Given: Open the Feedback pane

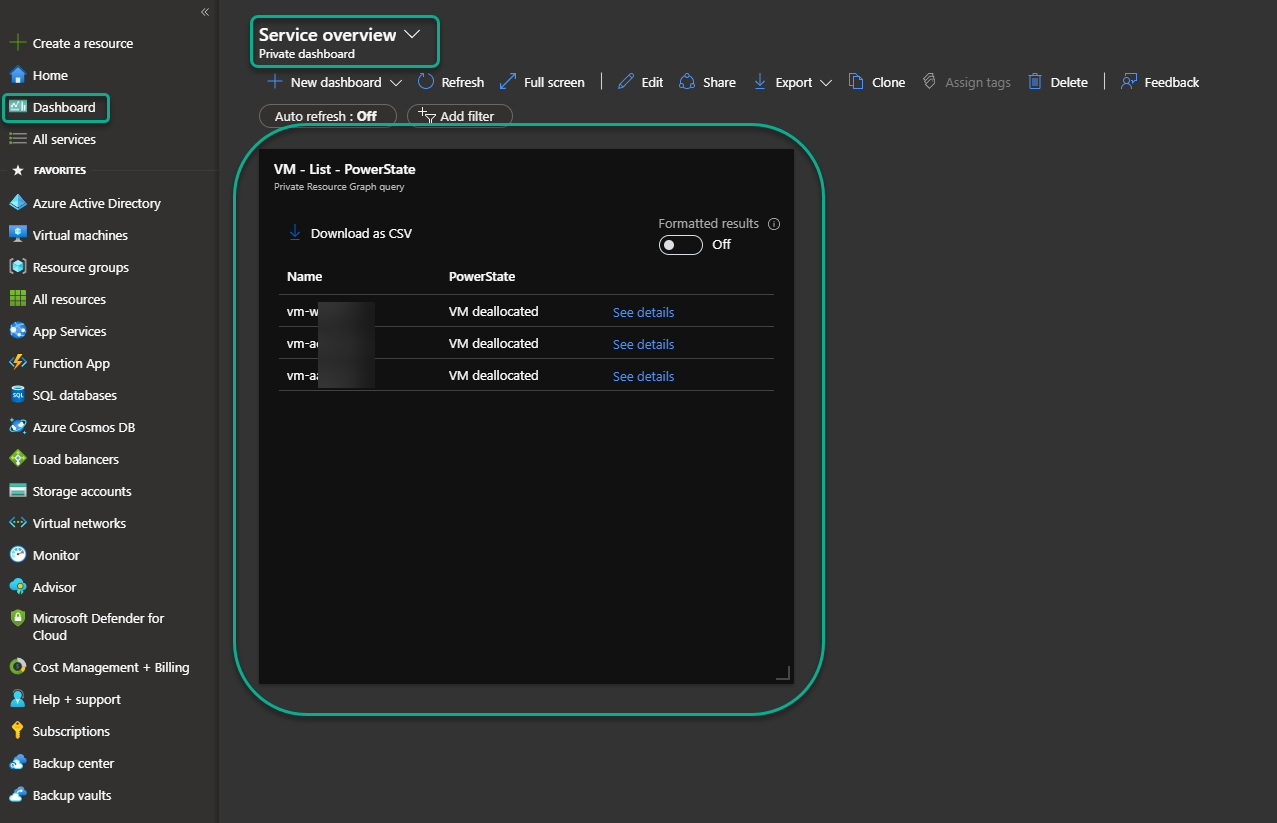Looking at the screenshot, I should [1160, 82].
